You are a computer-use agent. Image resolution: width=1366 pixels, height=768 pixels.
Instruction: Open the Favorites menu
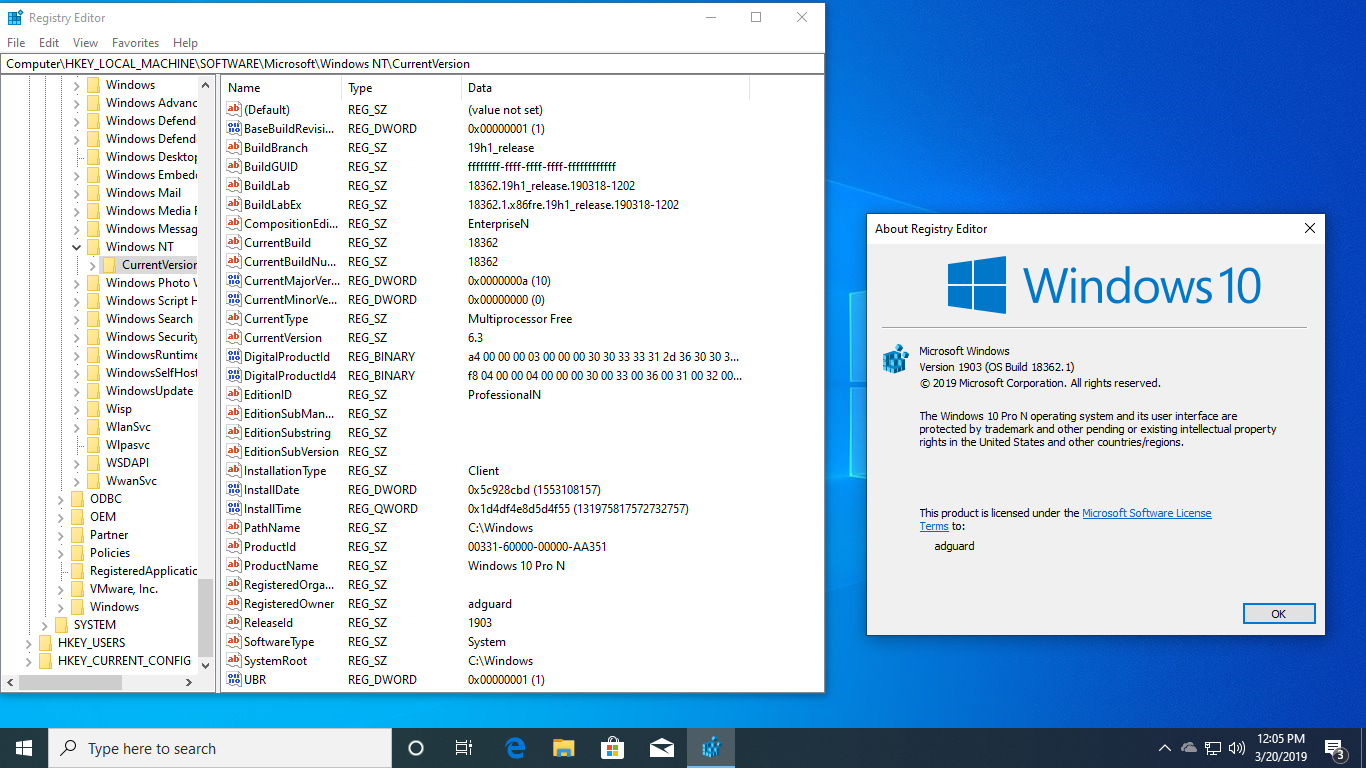[135, 43]
